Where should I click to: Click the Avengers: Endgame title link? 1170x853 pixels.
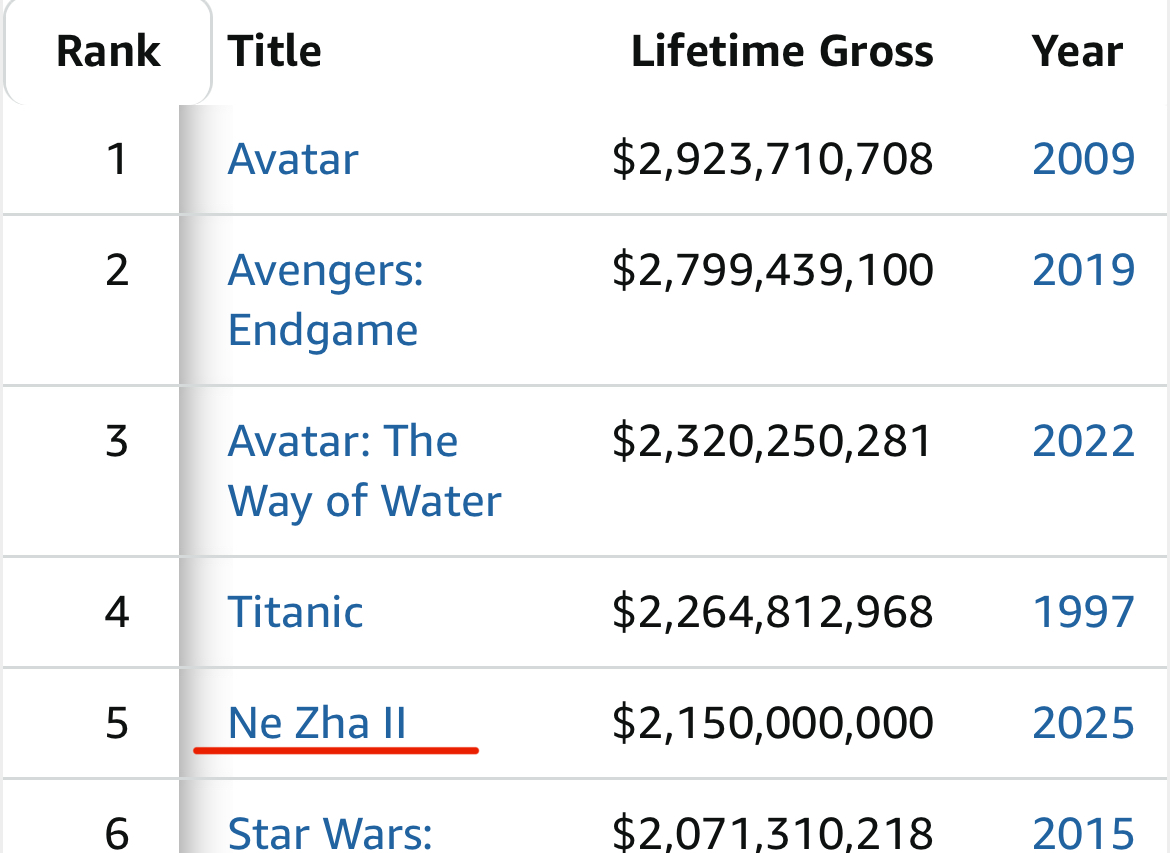pyautogui.click(x=325, y=300)
